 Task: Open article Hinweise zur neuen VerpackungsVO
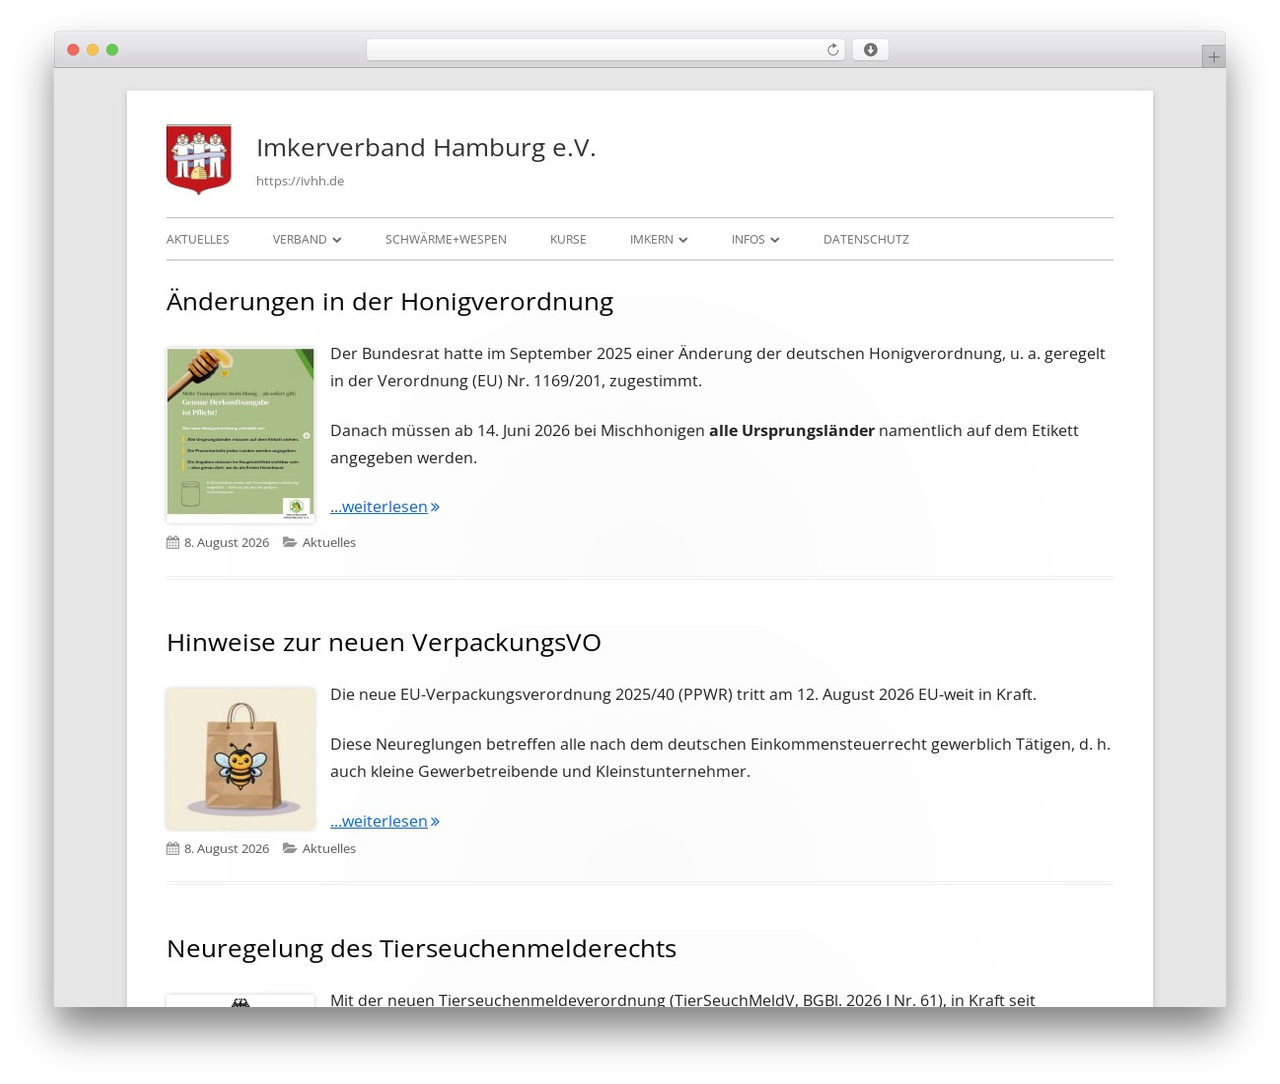tap(384, 642)
